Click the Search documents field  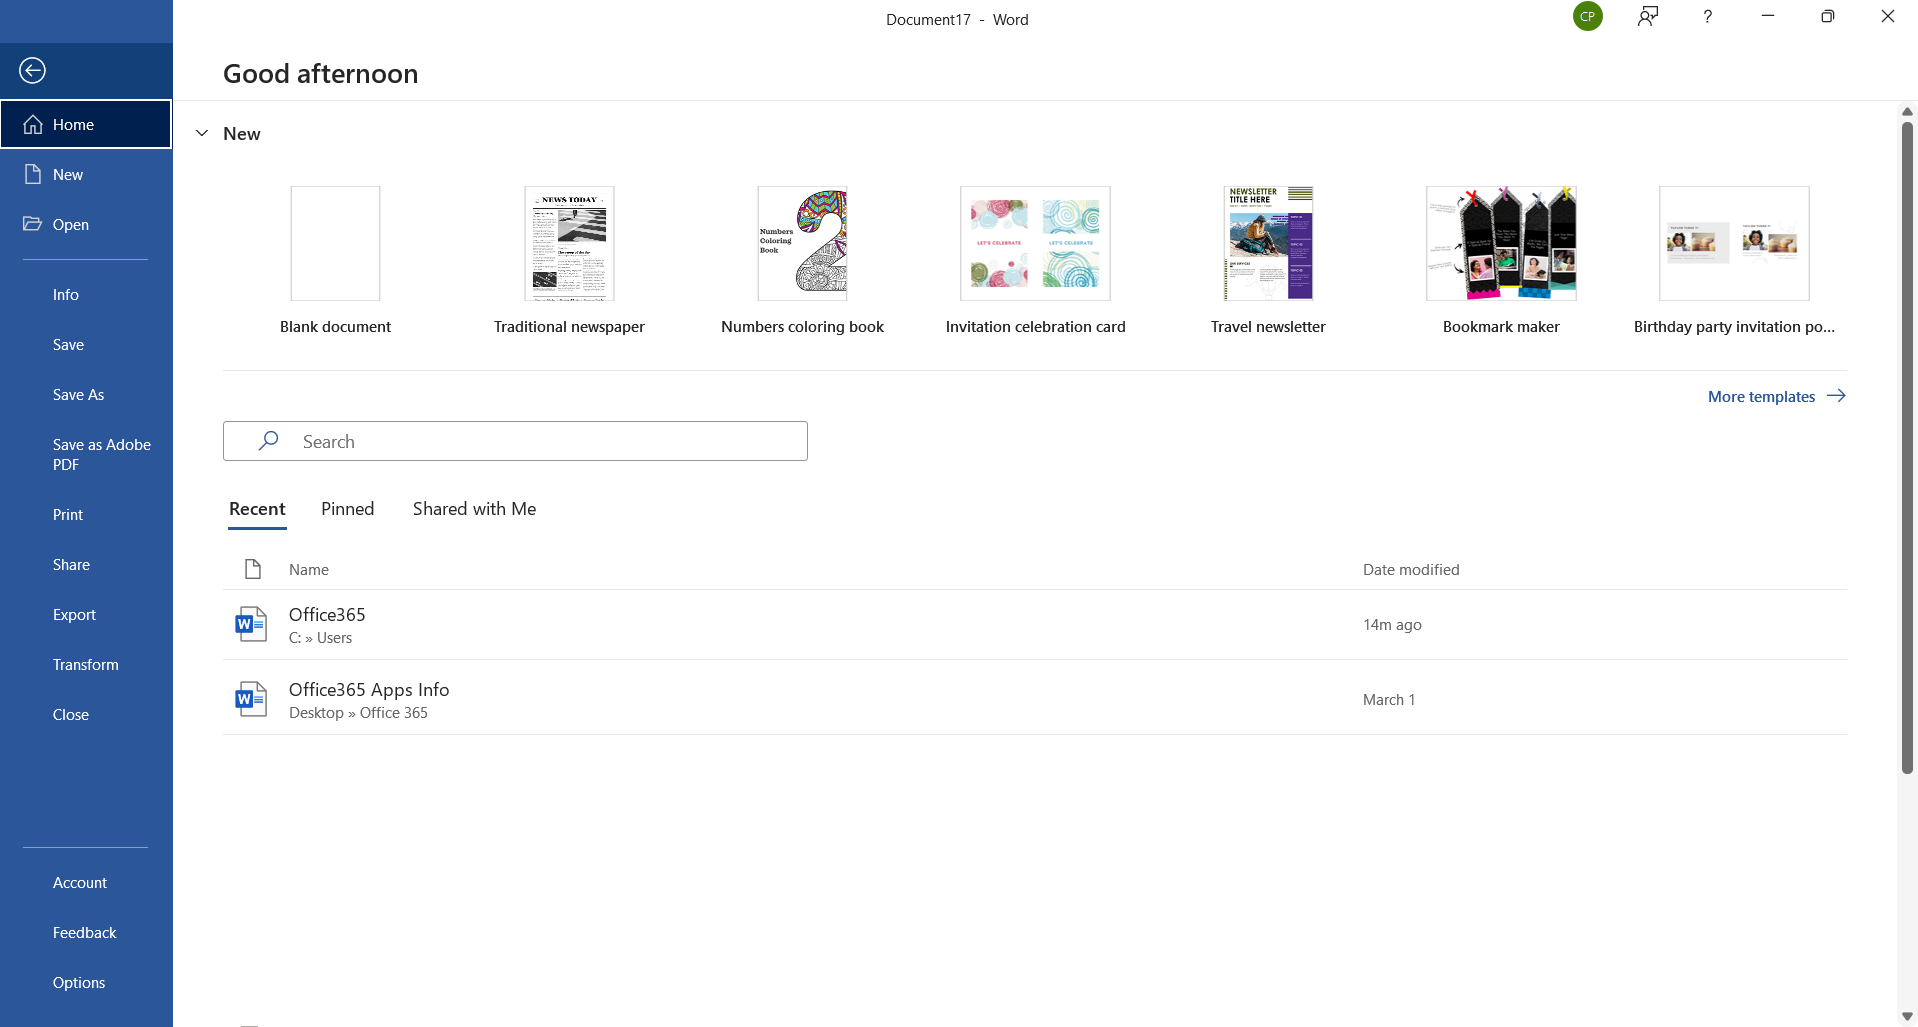click(515, 441)
